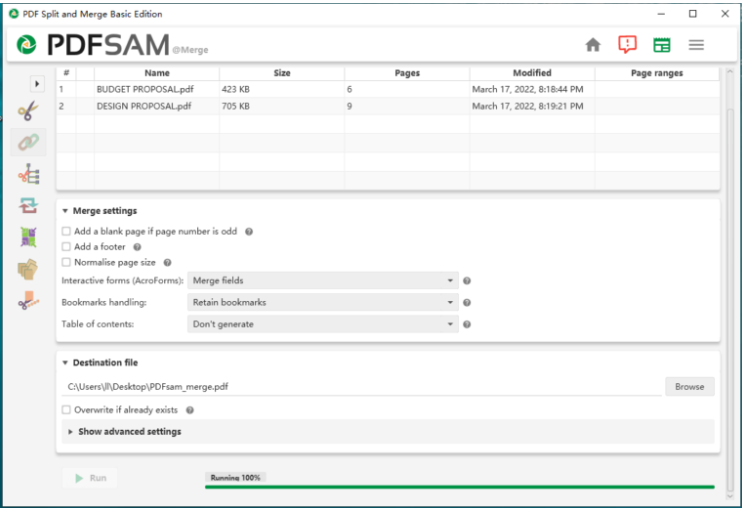Image resolution: width=742 pixels, height=508 pixels.
Task: Select the Split by bookmarks tool
Action: (29, 174)
